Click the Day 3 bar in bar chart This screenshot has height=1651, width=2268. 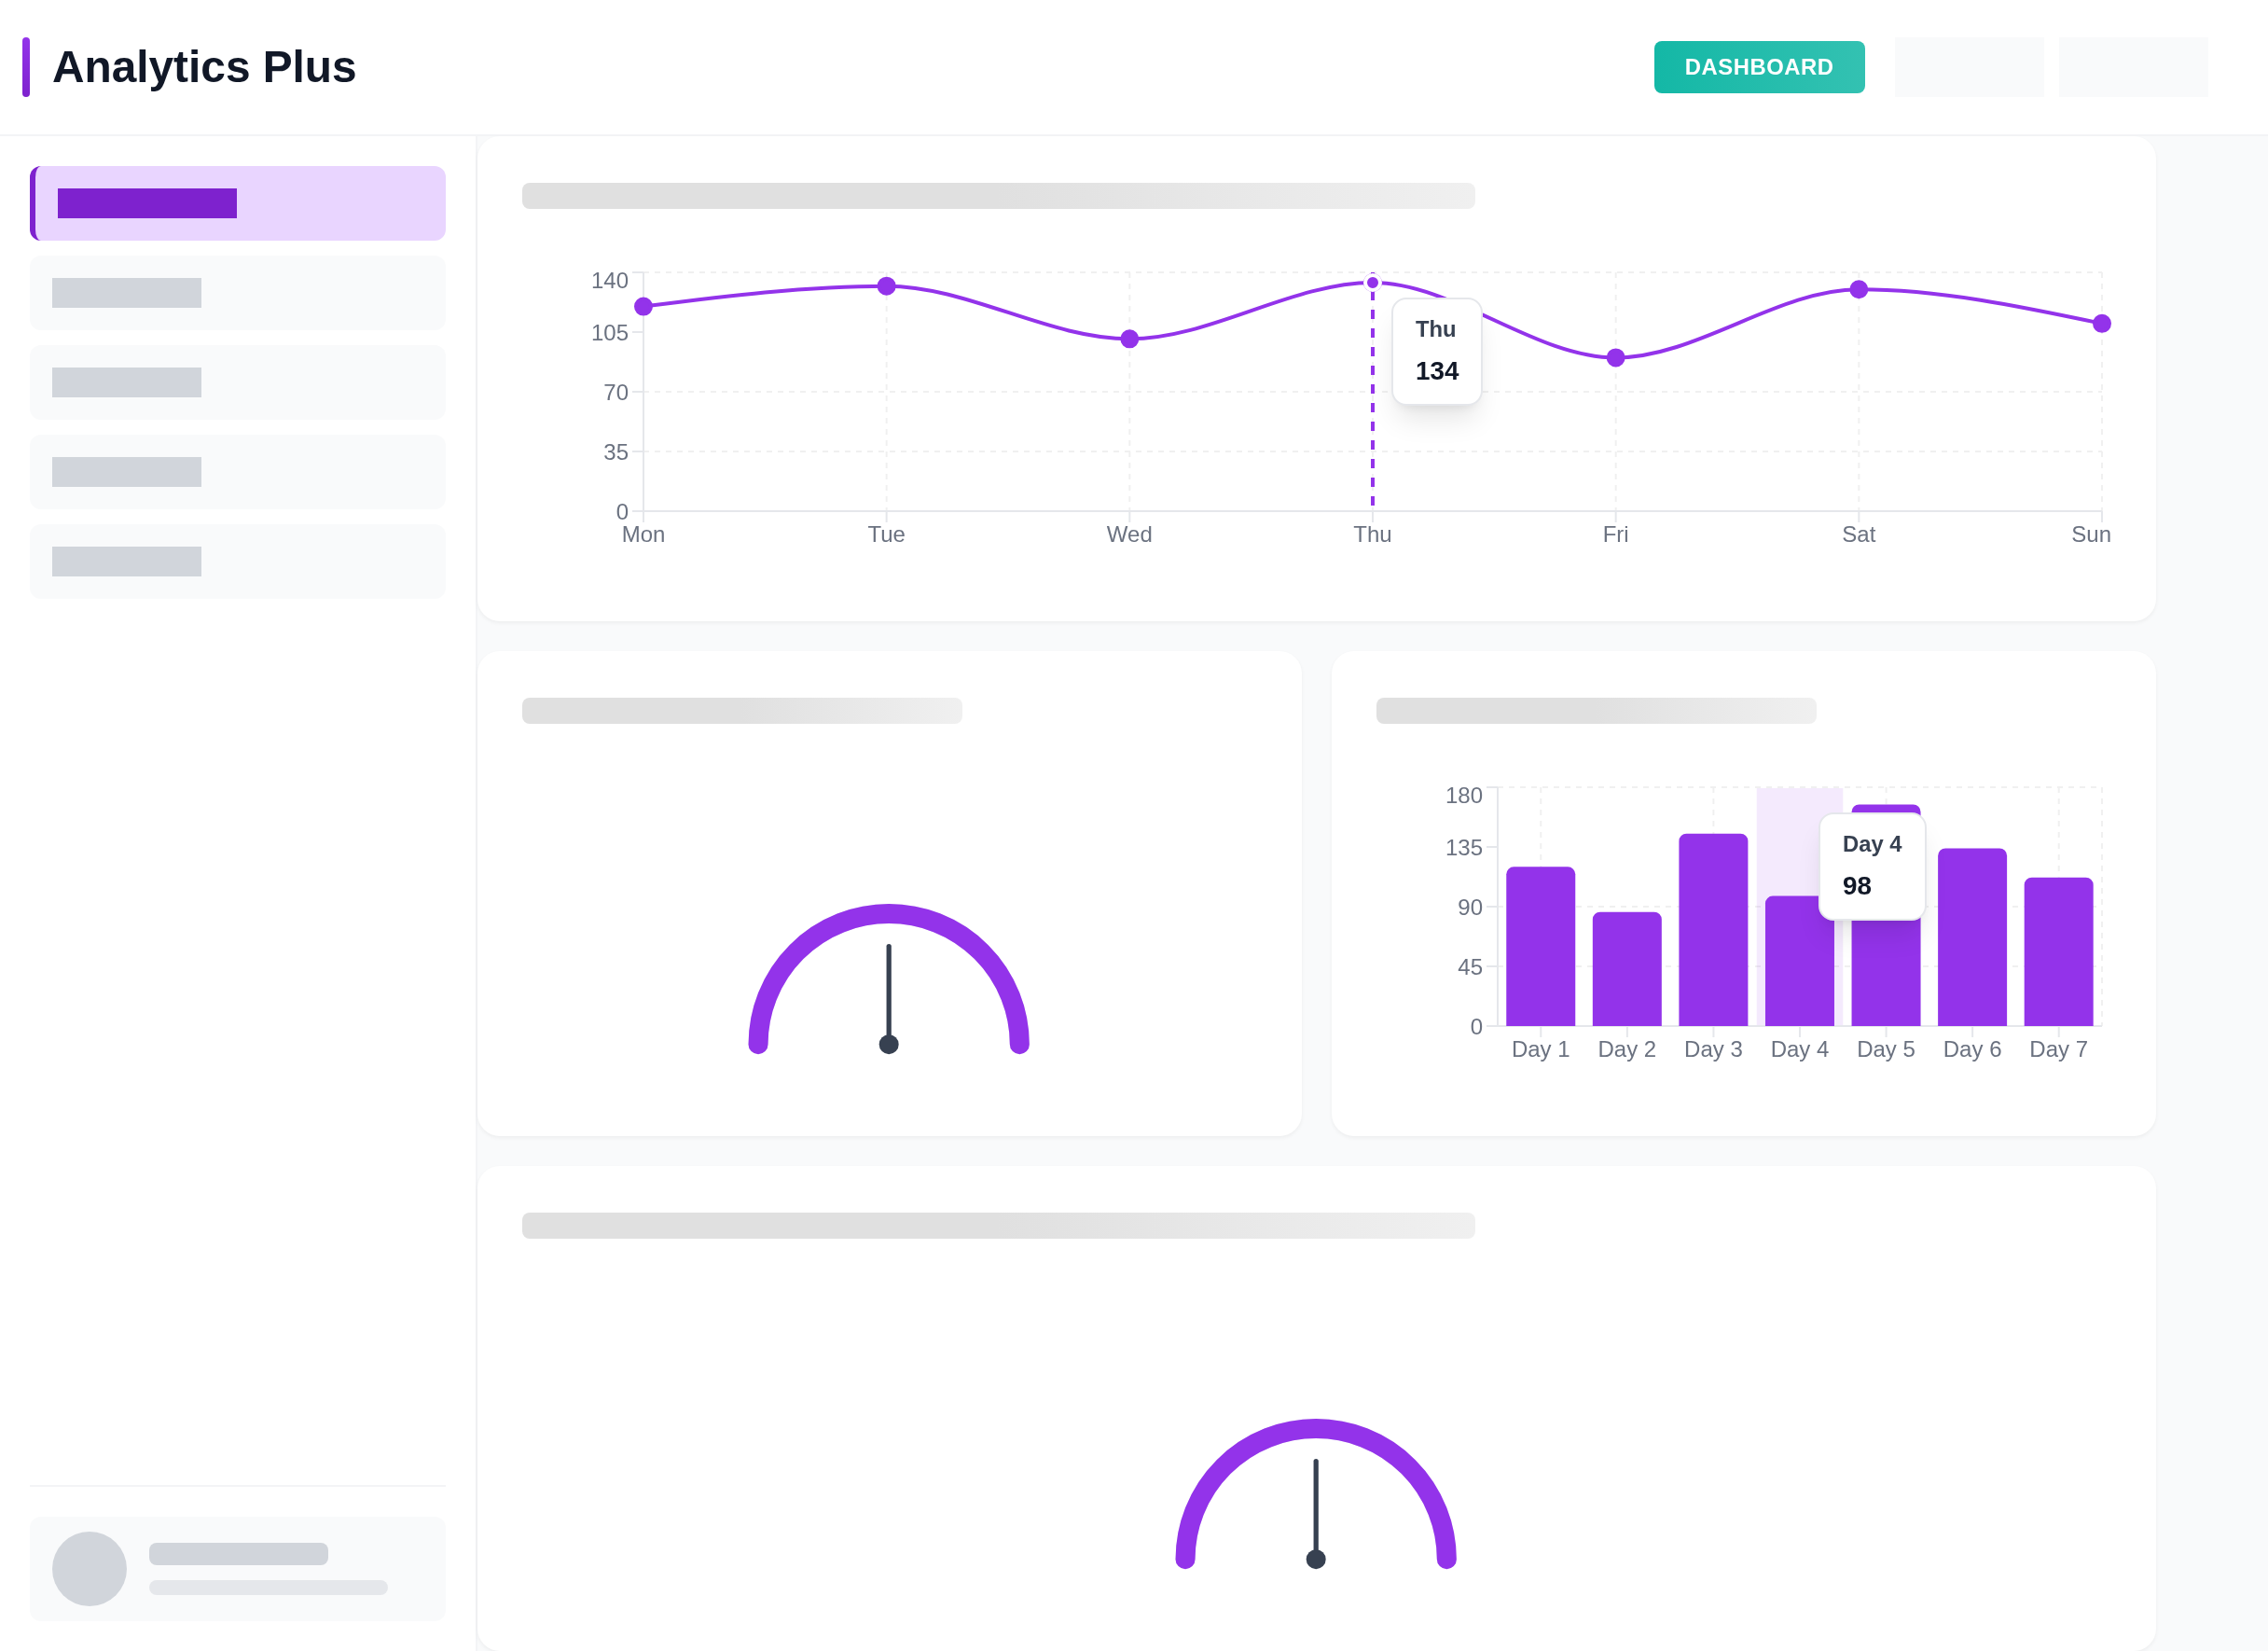1712,930
